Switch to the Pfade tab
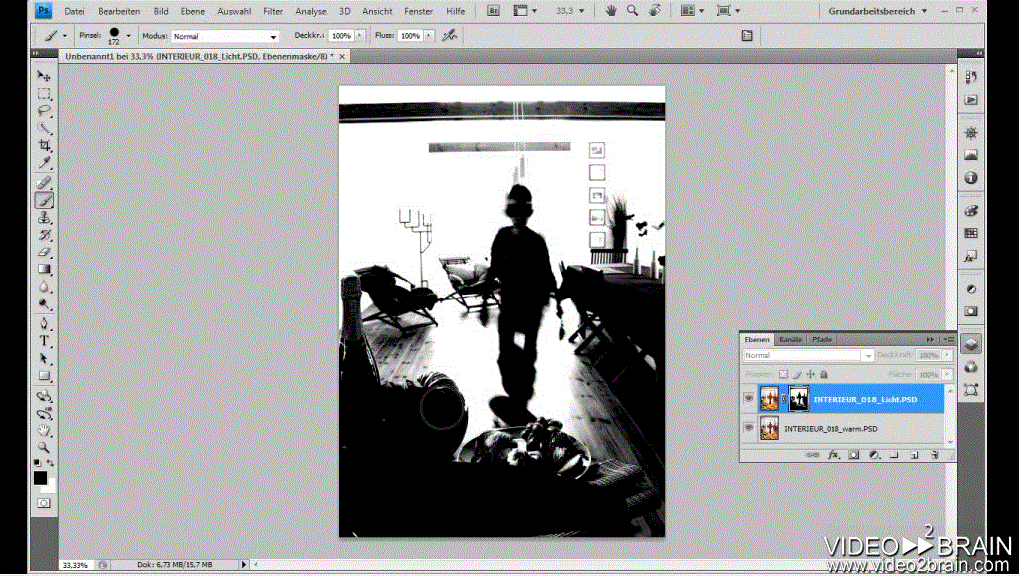 [822, 339]
